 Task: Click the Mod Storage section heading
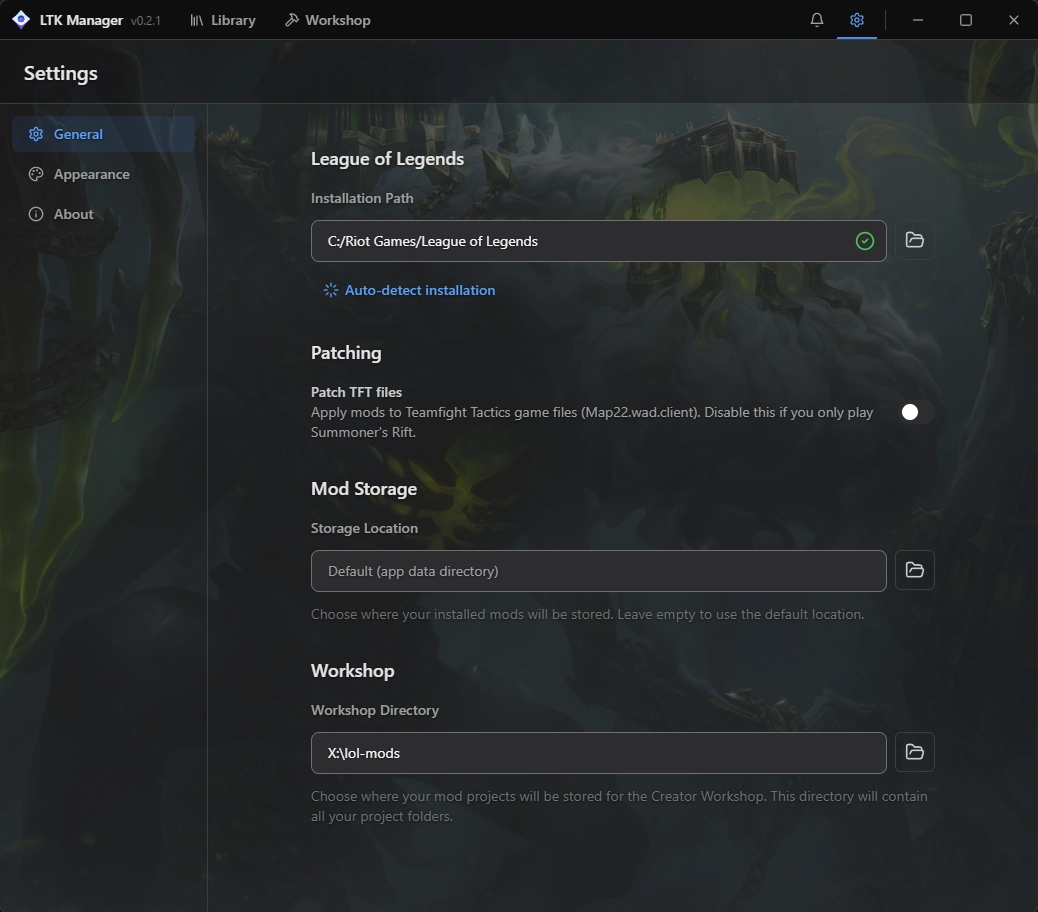click(364, 489)
